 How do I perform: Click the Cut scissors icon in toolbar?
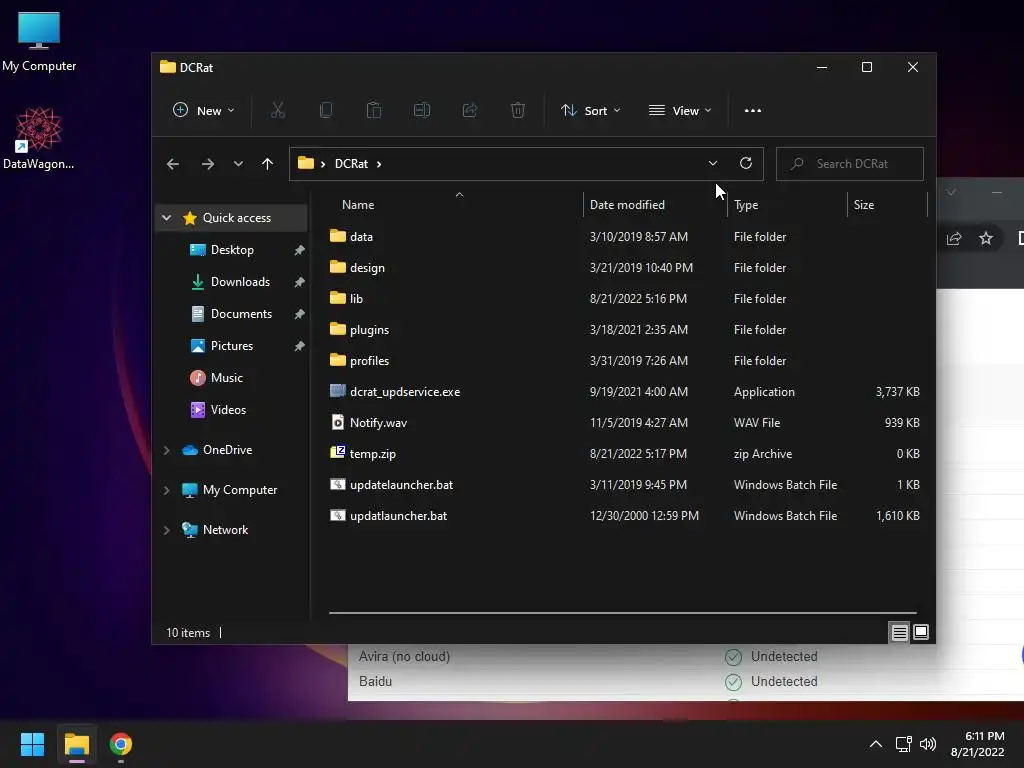(x=278, y=110)
